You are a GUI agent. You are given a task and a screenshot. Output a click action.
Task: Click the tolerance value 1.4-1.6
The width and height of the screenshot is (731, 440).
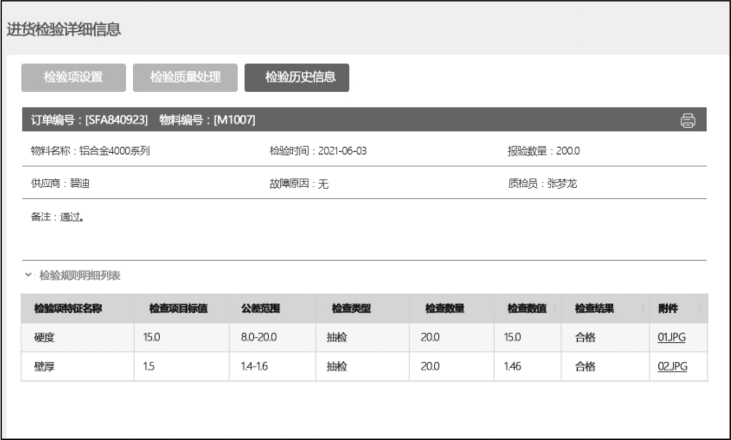tap(254, 366)
